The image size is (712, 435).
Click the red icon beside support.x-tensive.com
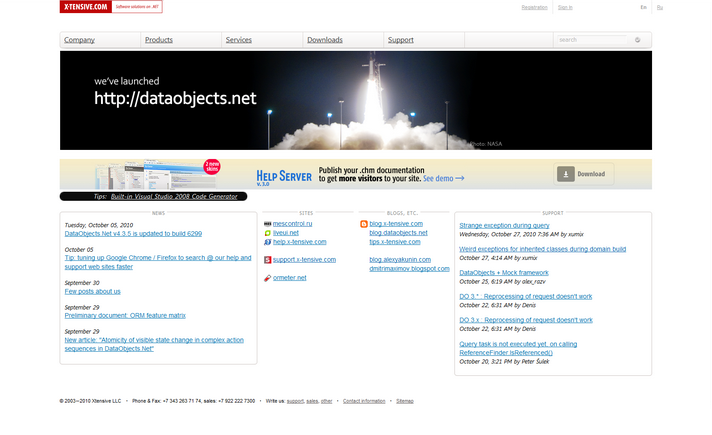[x=267, y=260]
